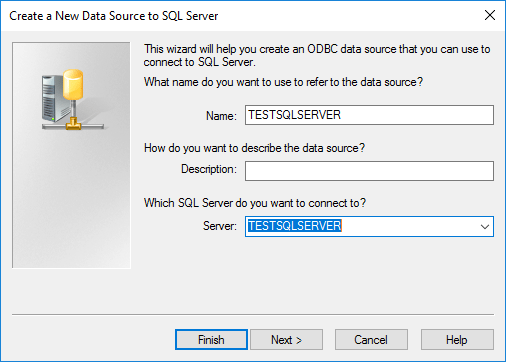Focus the empty Description field

click(x=369, y=171)
